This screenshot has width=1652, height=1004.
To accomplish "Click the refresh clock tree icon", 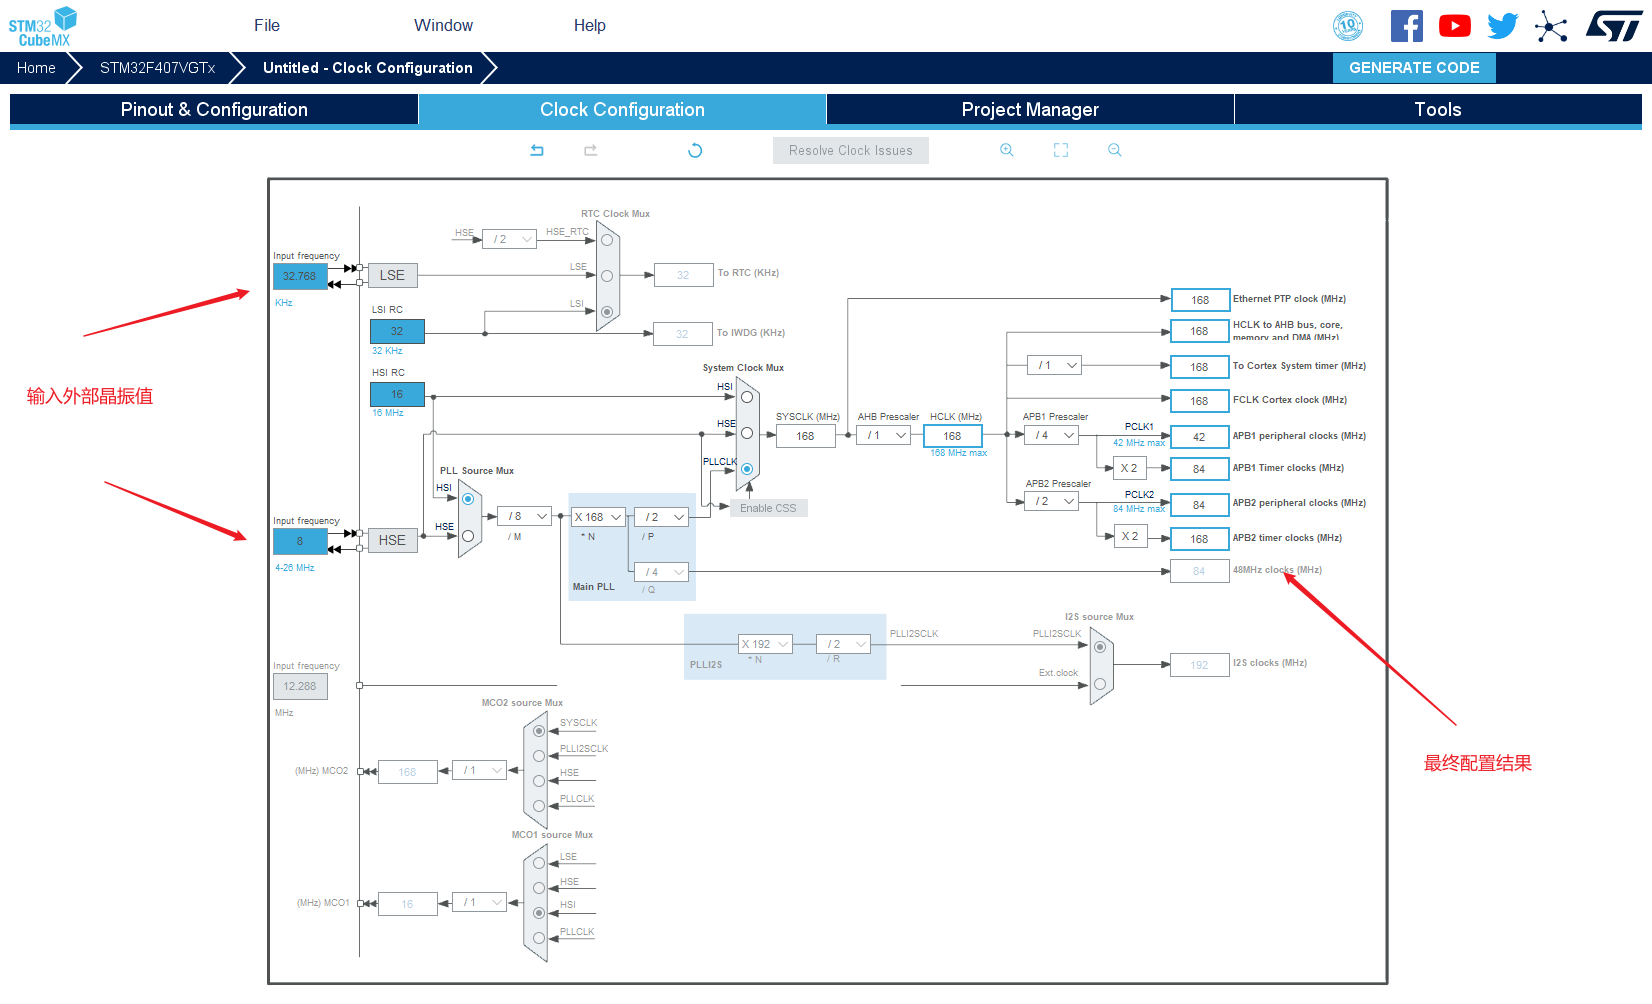I will [x=695, y=150].
